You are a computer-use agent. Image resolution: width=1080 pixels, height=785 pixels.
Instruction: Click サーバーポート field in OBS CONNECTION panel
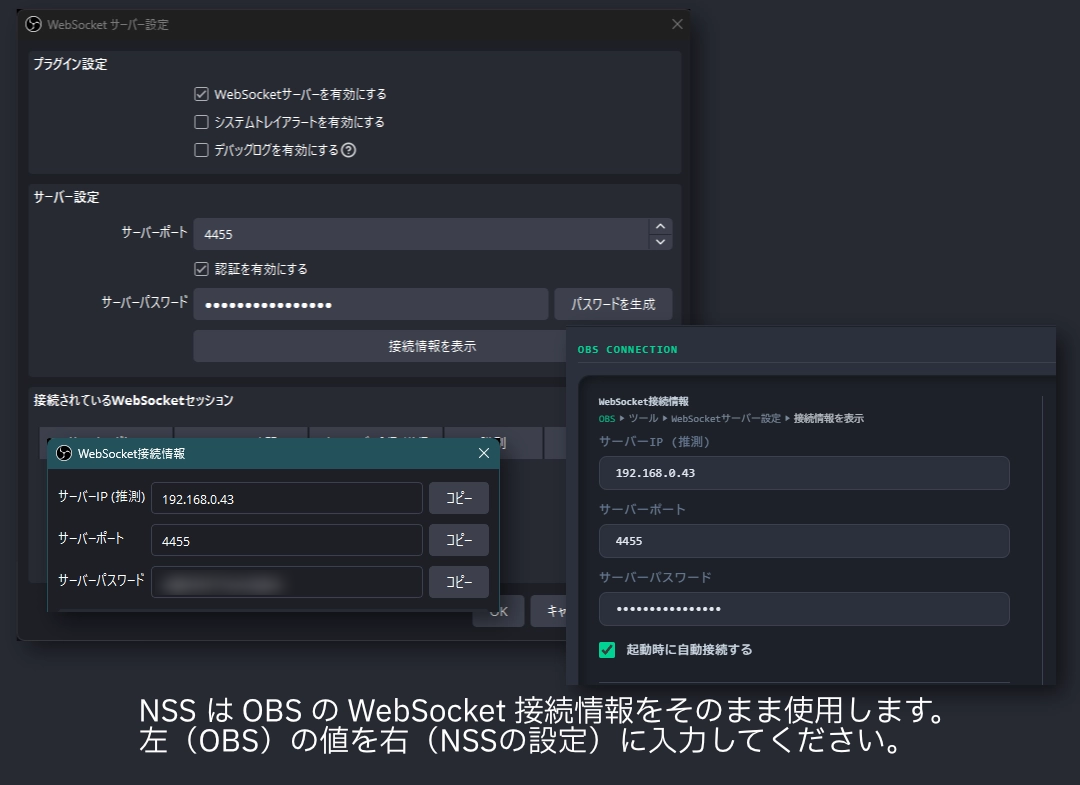pyautogui.click(x=804, y=541)
